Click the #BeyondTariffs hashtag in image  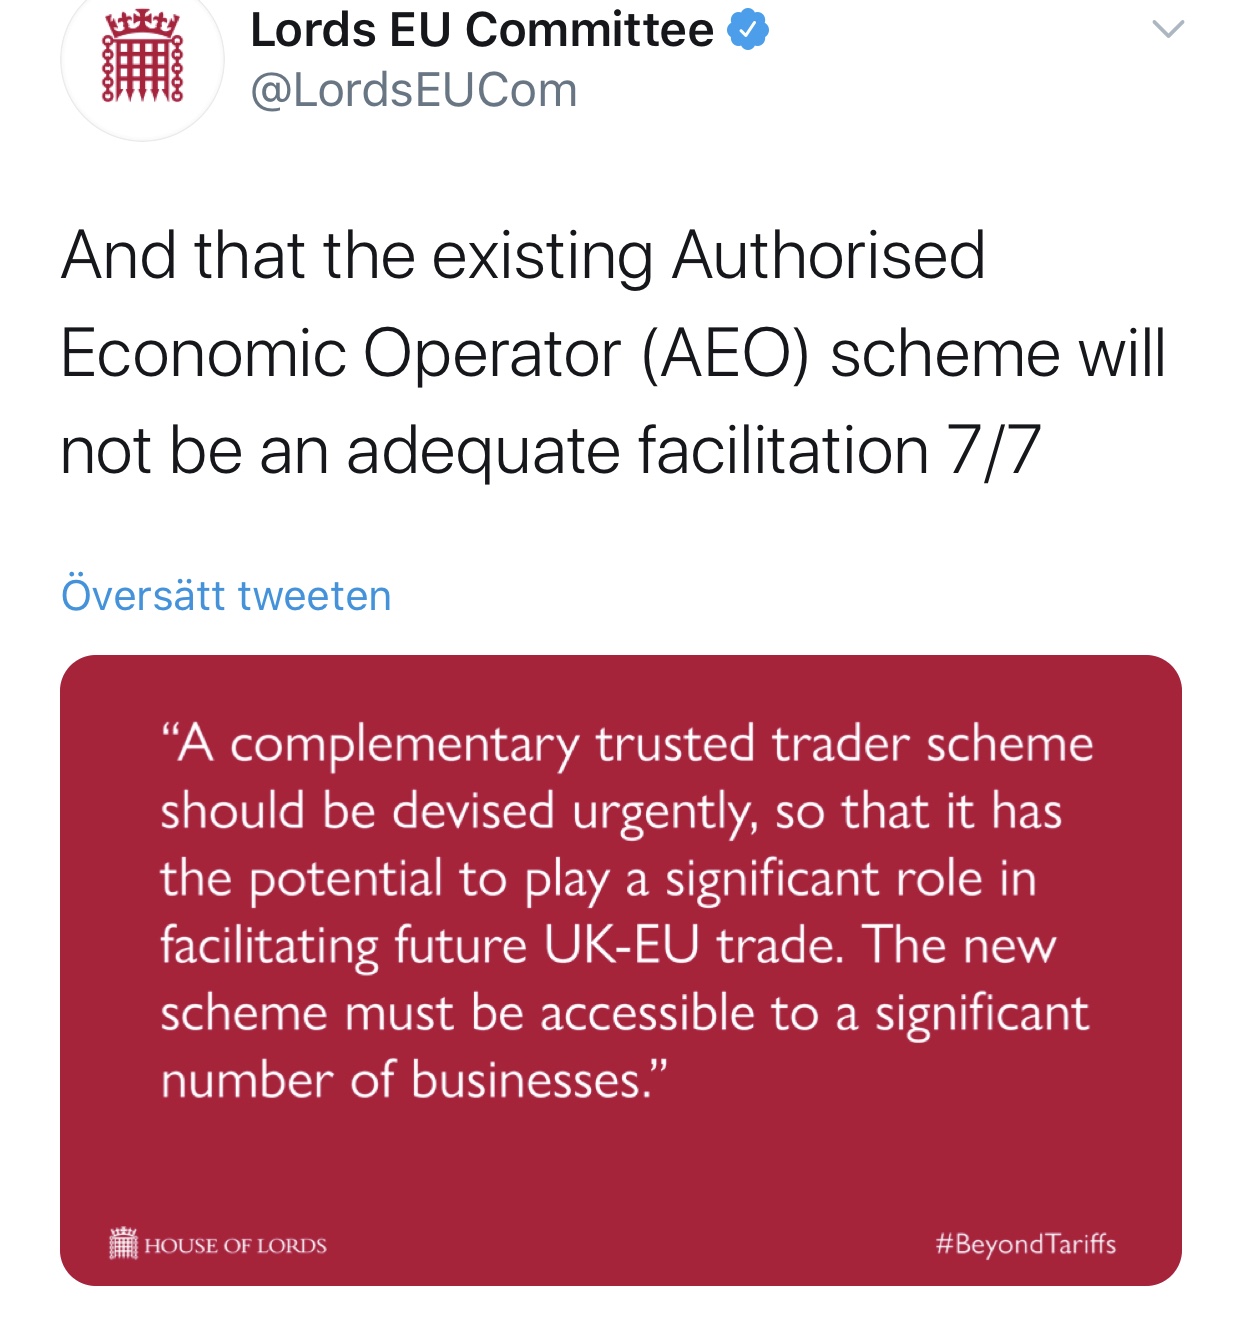[1025, 1244]
